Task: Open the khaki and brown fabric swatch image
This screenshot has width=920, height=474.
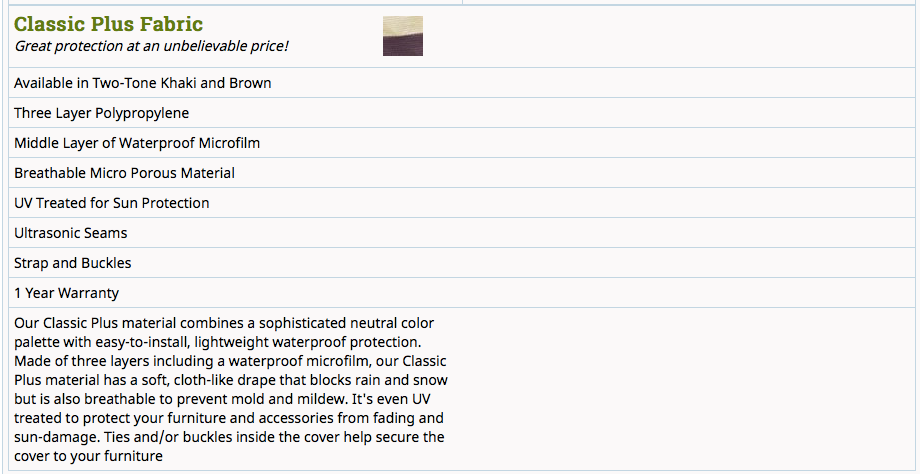Action: [402, 36]
